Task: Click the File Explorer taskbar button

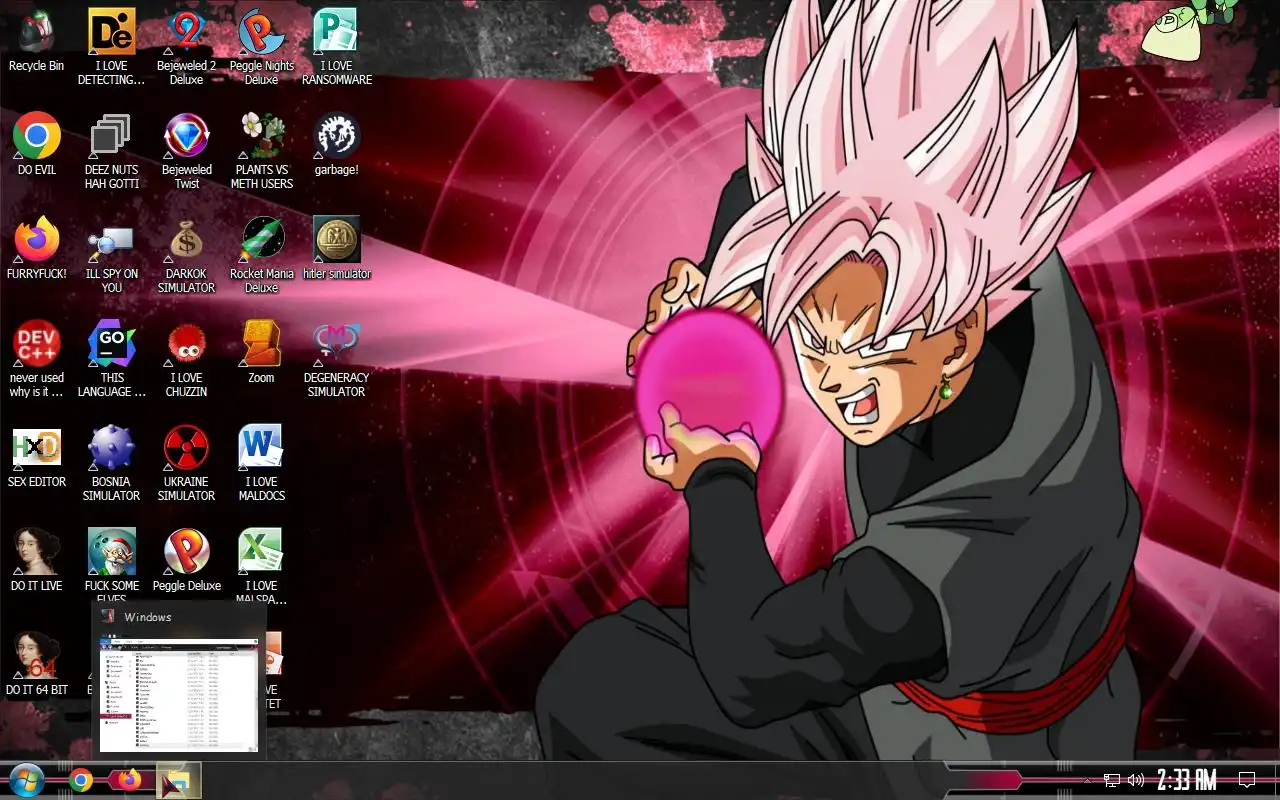Action: click(x=179, y=780)
